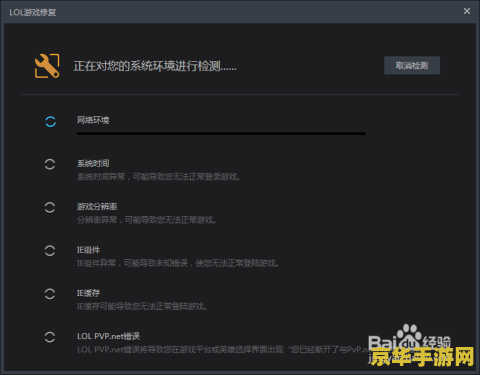Select the LOL PVP.net错误 item label

click(x=108, y=336)
